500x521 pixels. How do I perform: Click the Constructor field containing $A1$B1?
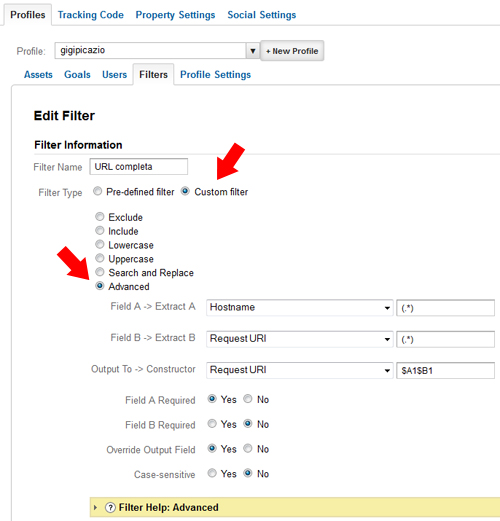click(445, 370)
